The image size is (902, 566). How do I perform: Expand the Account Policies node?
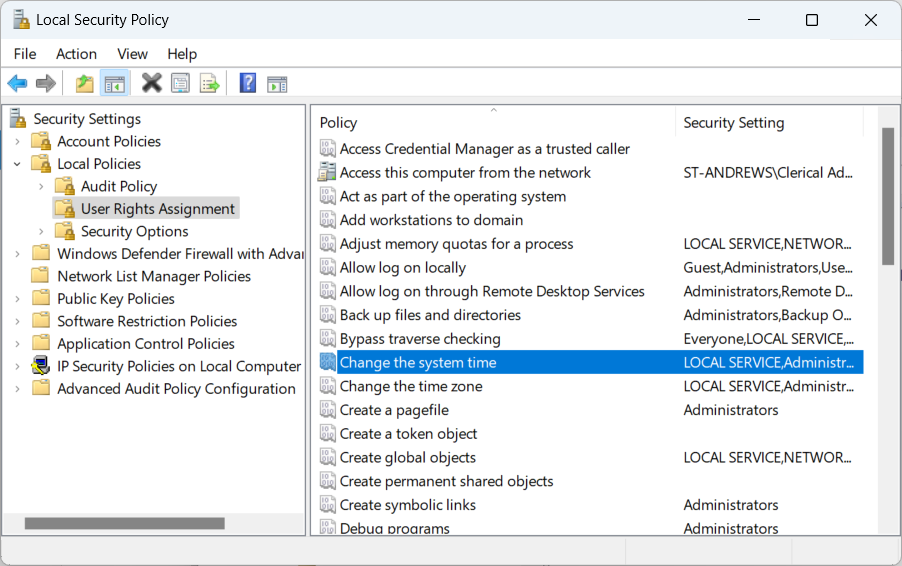[x=17, y=142]
